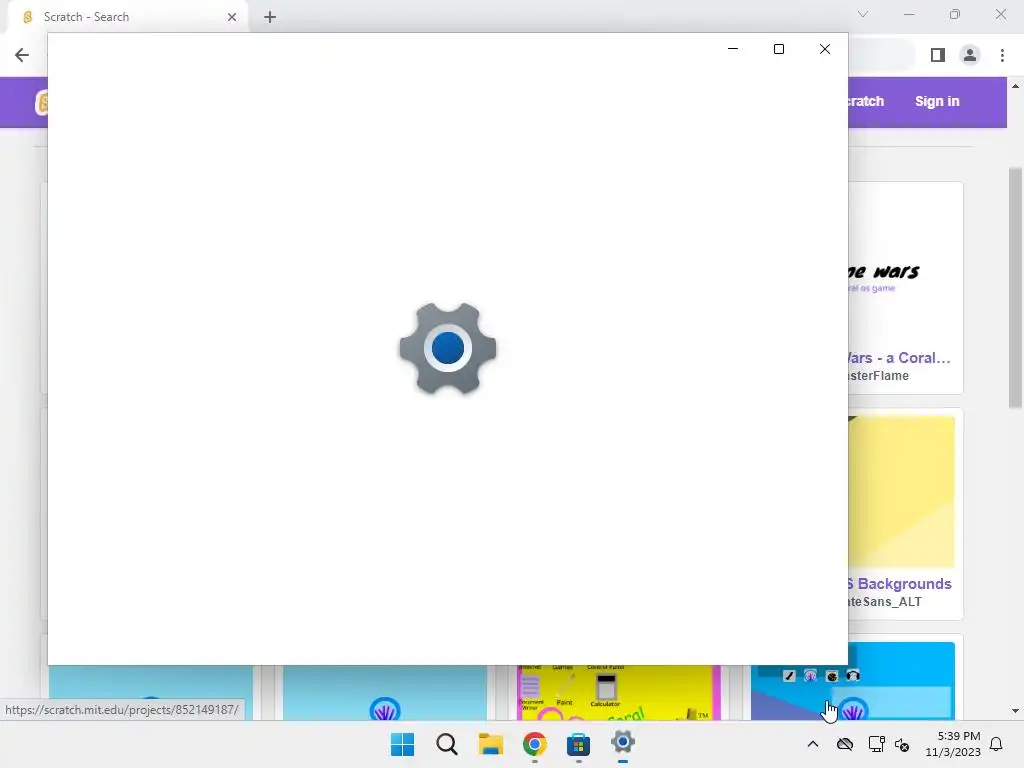Open the yellow Backgrounds project thumbnail
This screenshot has height=768, width=1024.
point(901,492)
